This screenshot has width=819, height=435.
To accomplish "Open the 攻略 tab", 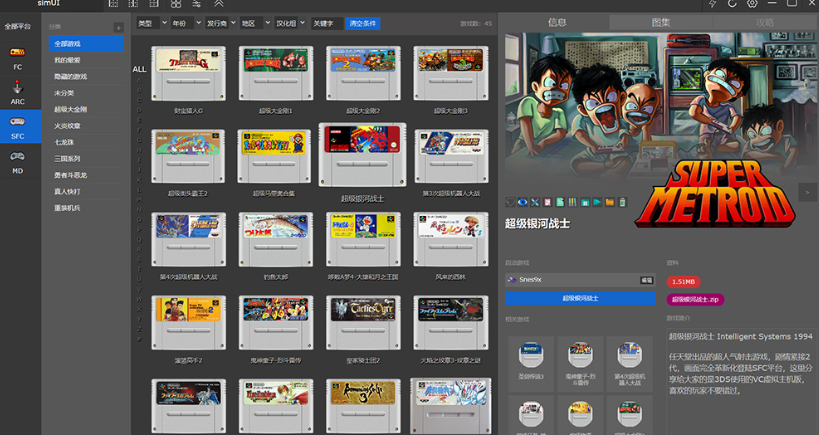I will pos(764,22).
